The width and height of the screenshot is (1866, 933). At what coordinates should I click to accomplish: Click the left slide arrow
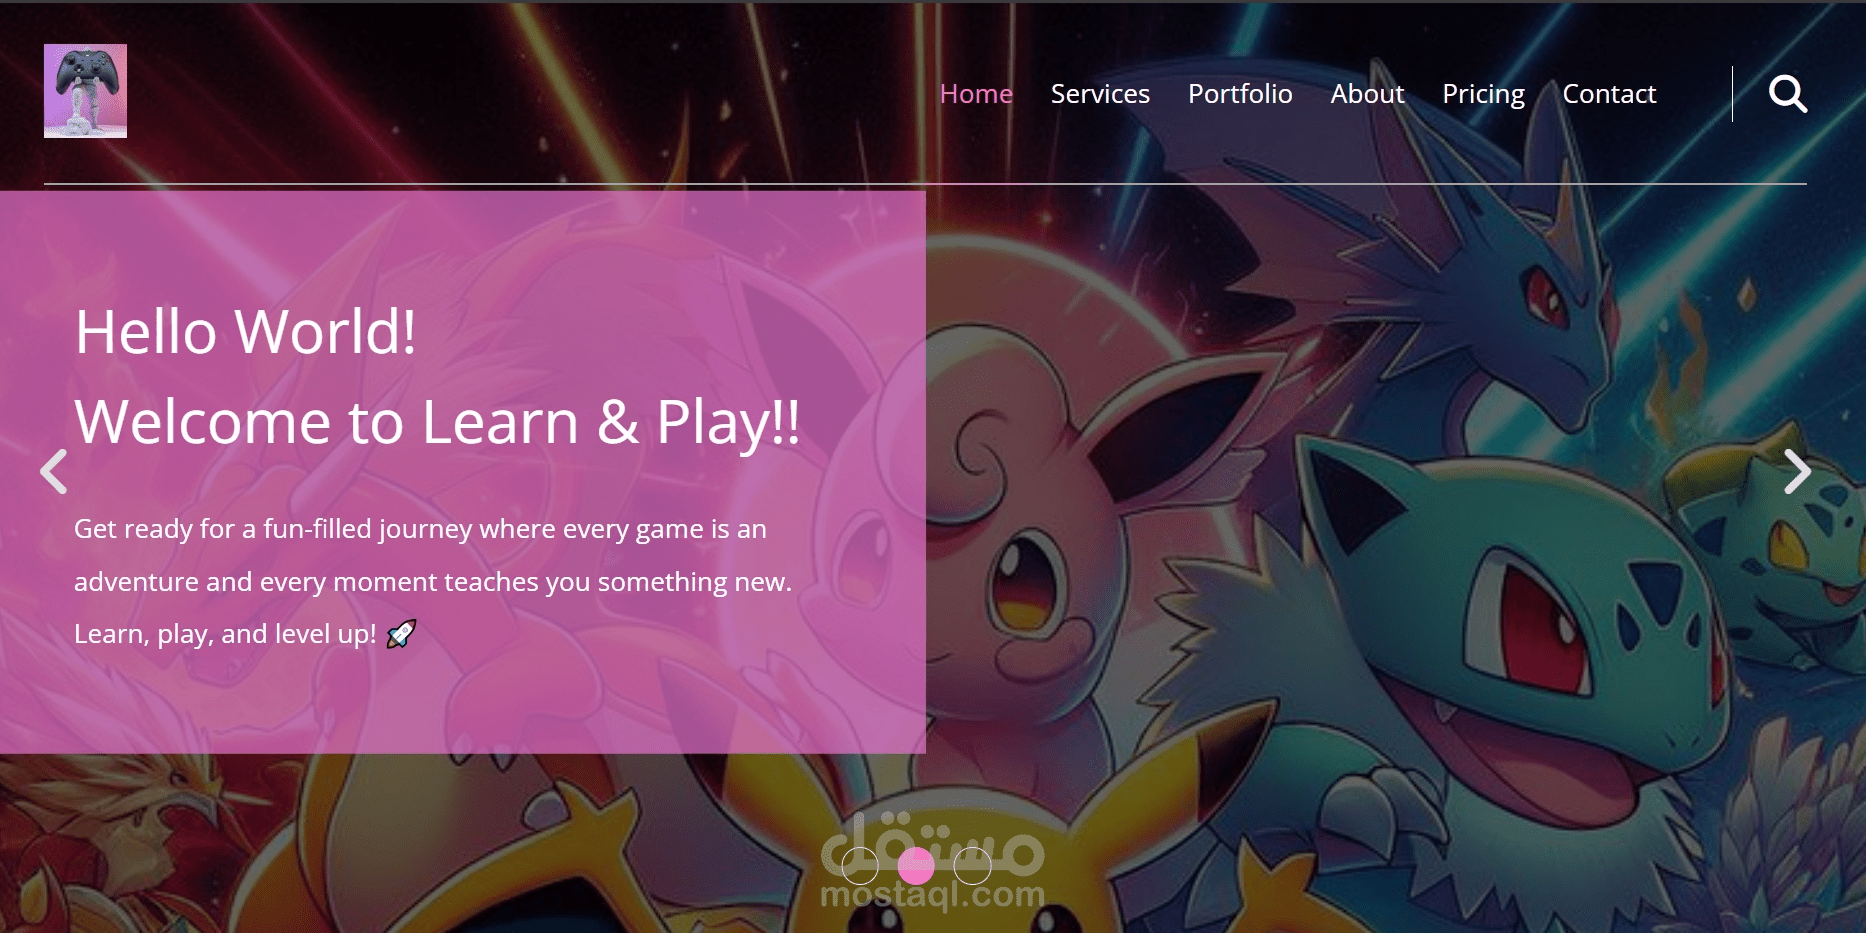click(54, 472)
